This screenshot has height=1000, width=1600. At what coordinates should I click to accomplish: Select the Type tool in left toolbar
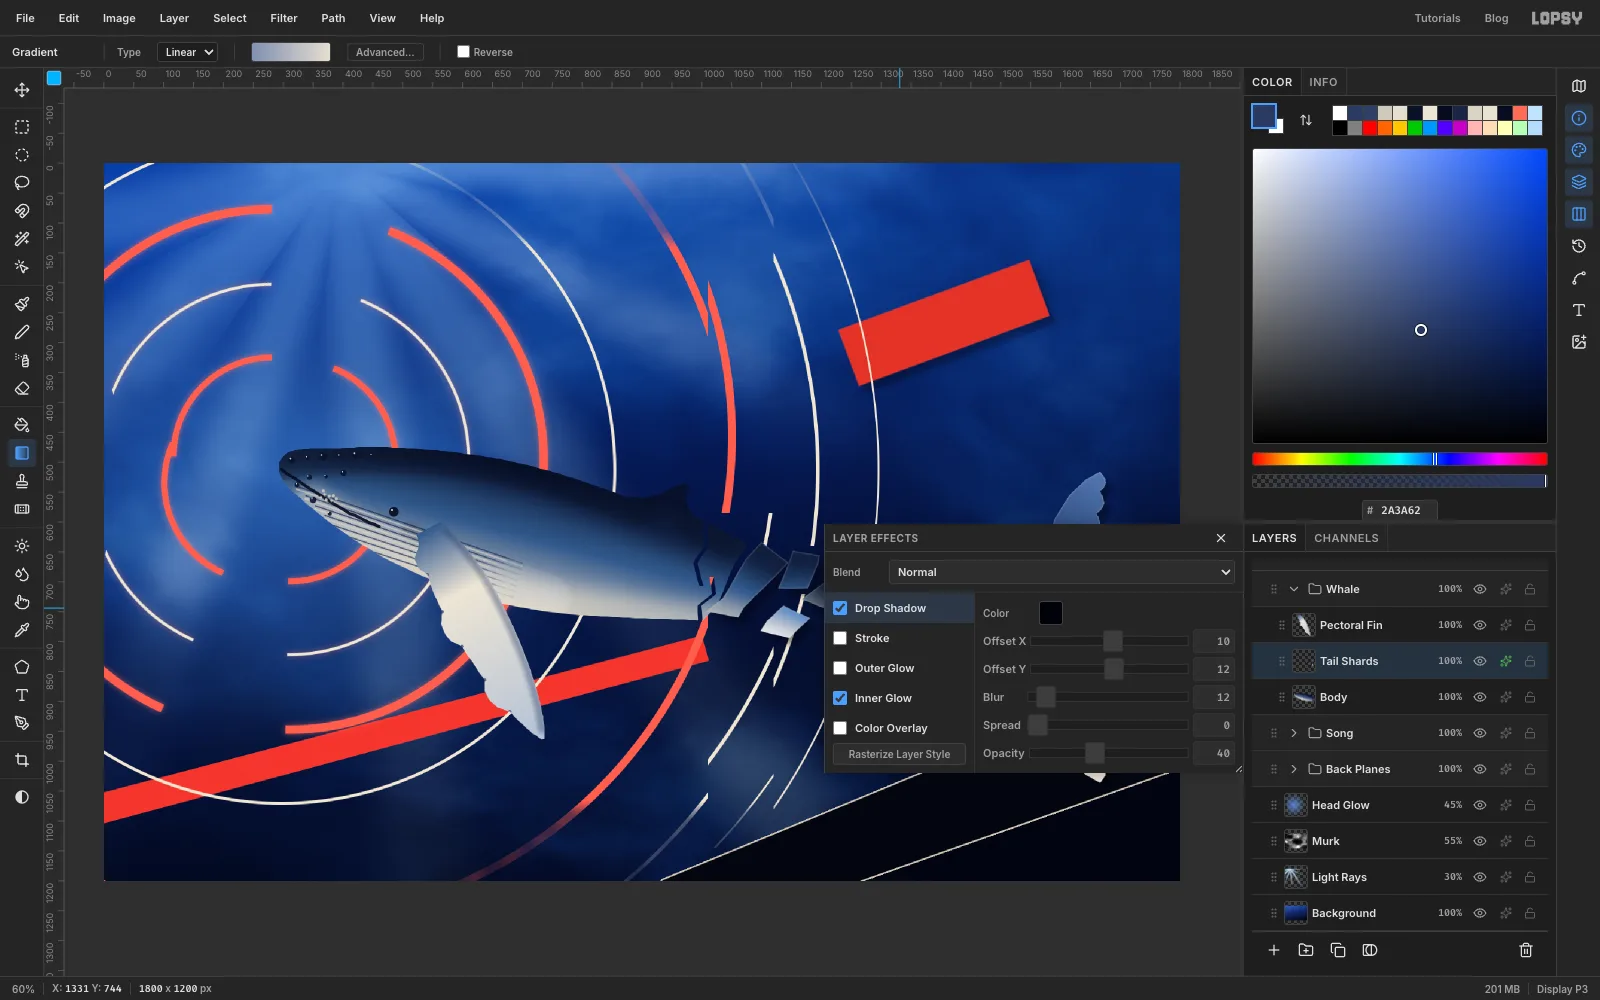tap(21, 695)
